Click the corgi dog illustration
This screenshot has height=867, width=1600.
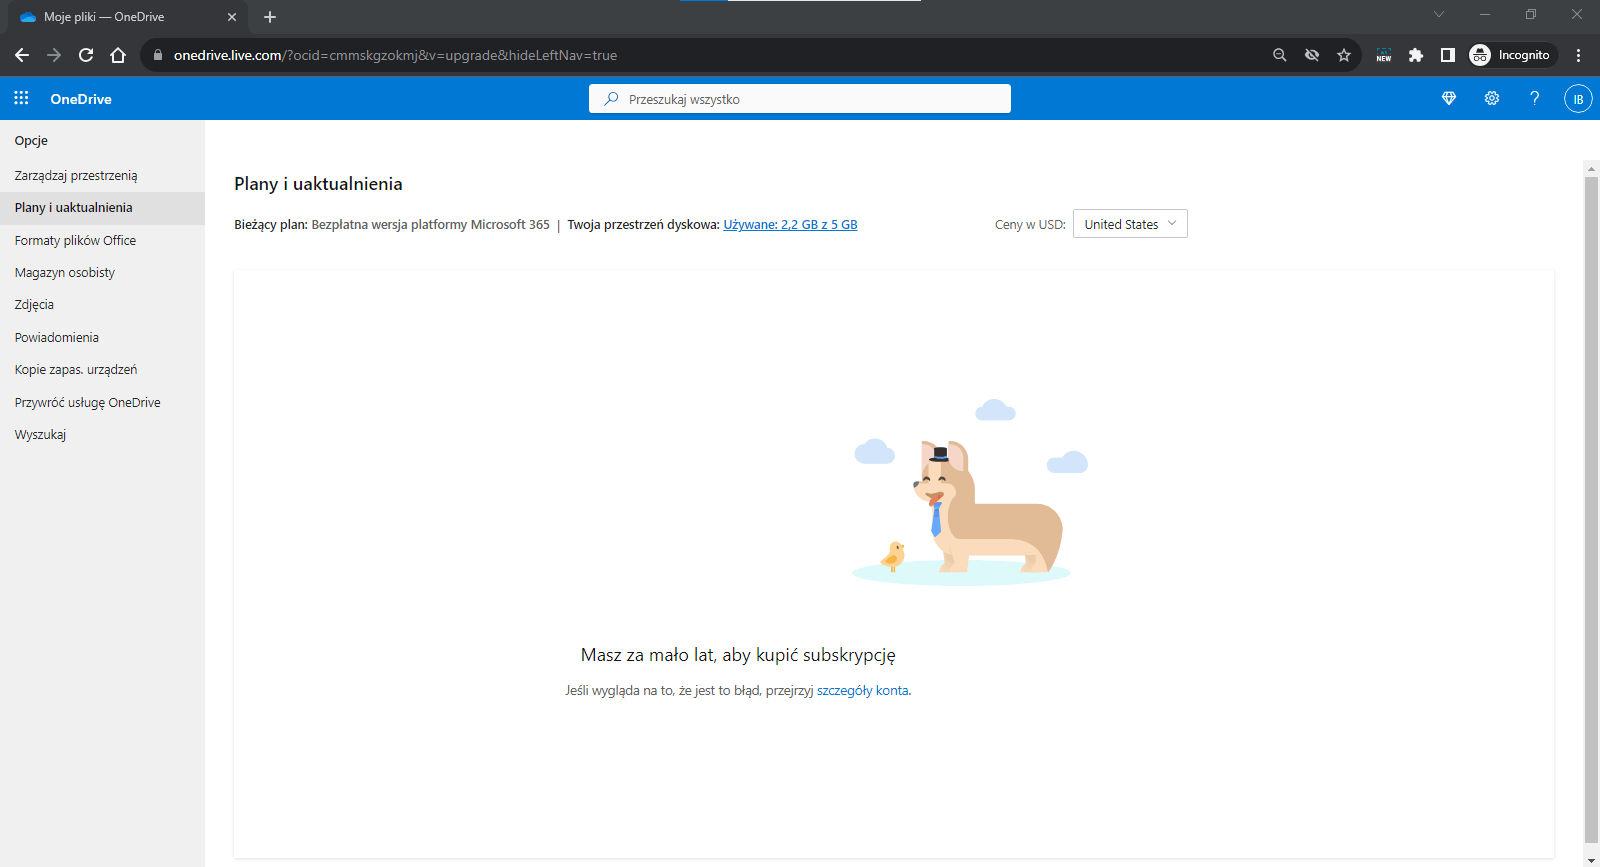click(987, 506)
